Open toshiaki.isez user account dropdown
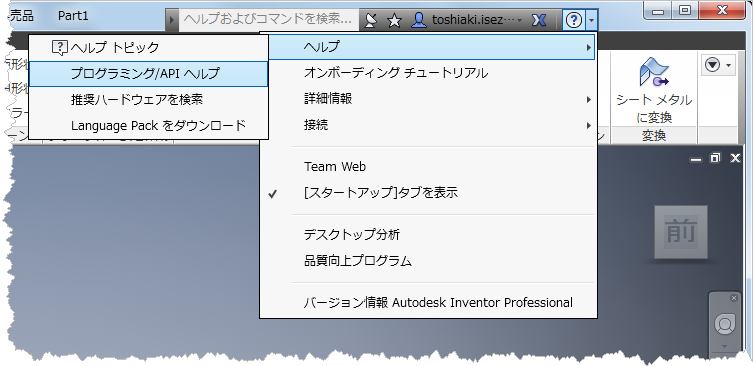Viewport: 753px width, 366px height. point(467,20)
